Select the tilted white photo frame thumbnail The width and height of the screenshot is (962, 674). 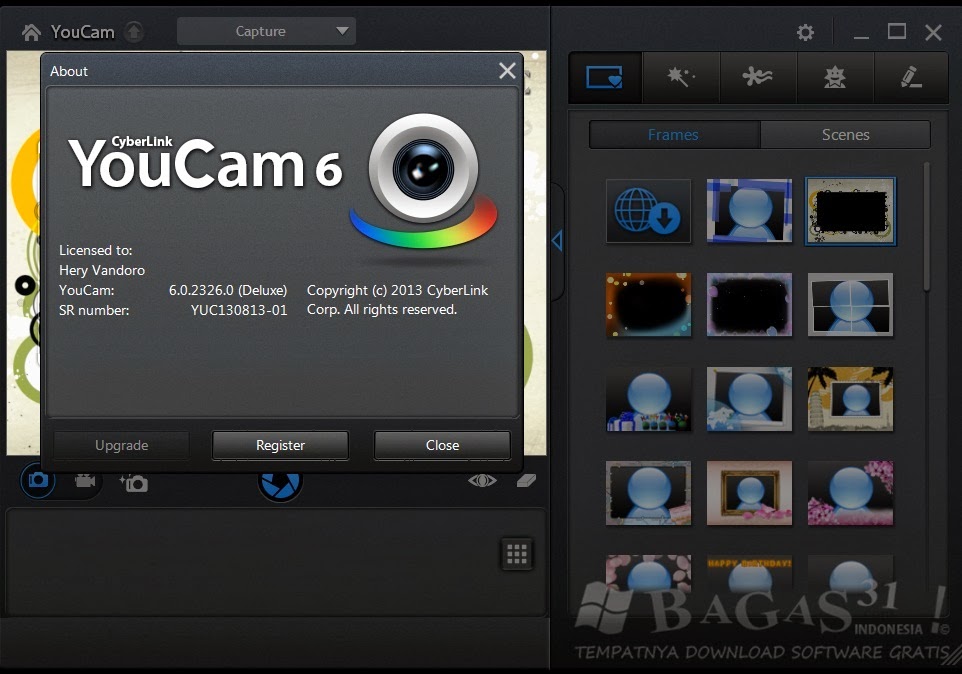[749, 399]
